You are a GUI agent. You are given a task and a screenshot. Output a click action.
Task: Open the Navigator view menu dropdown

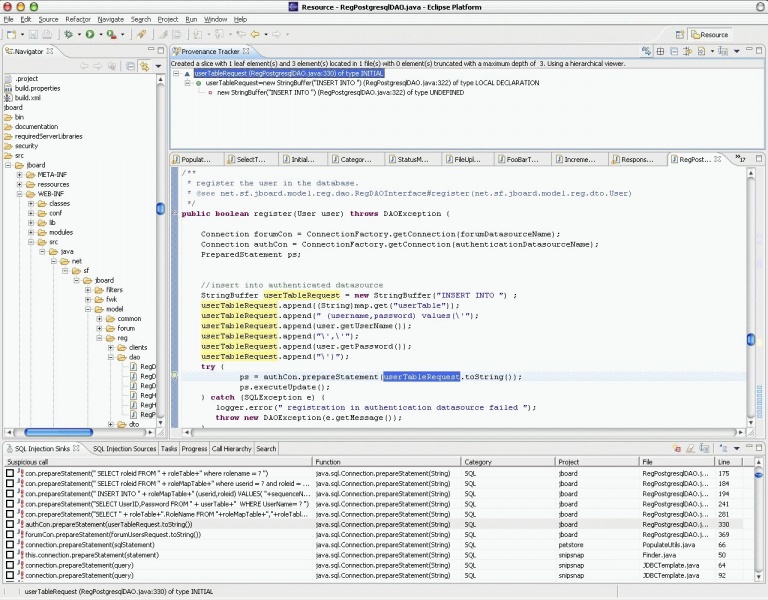158,66
